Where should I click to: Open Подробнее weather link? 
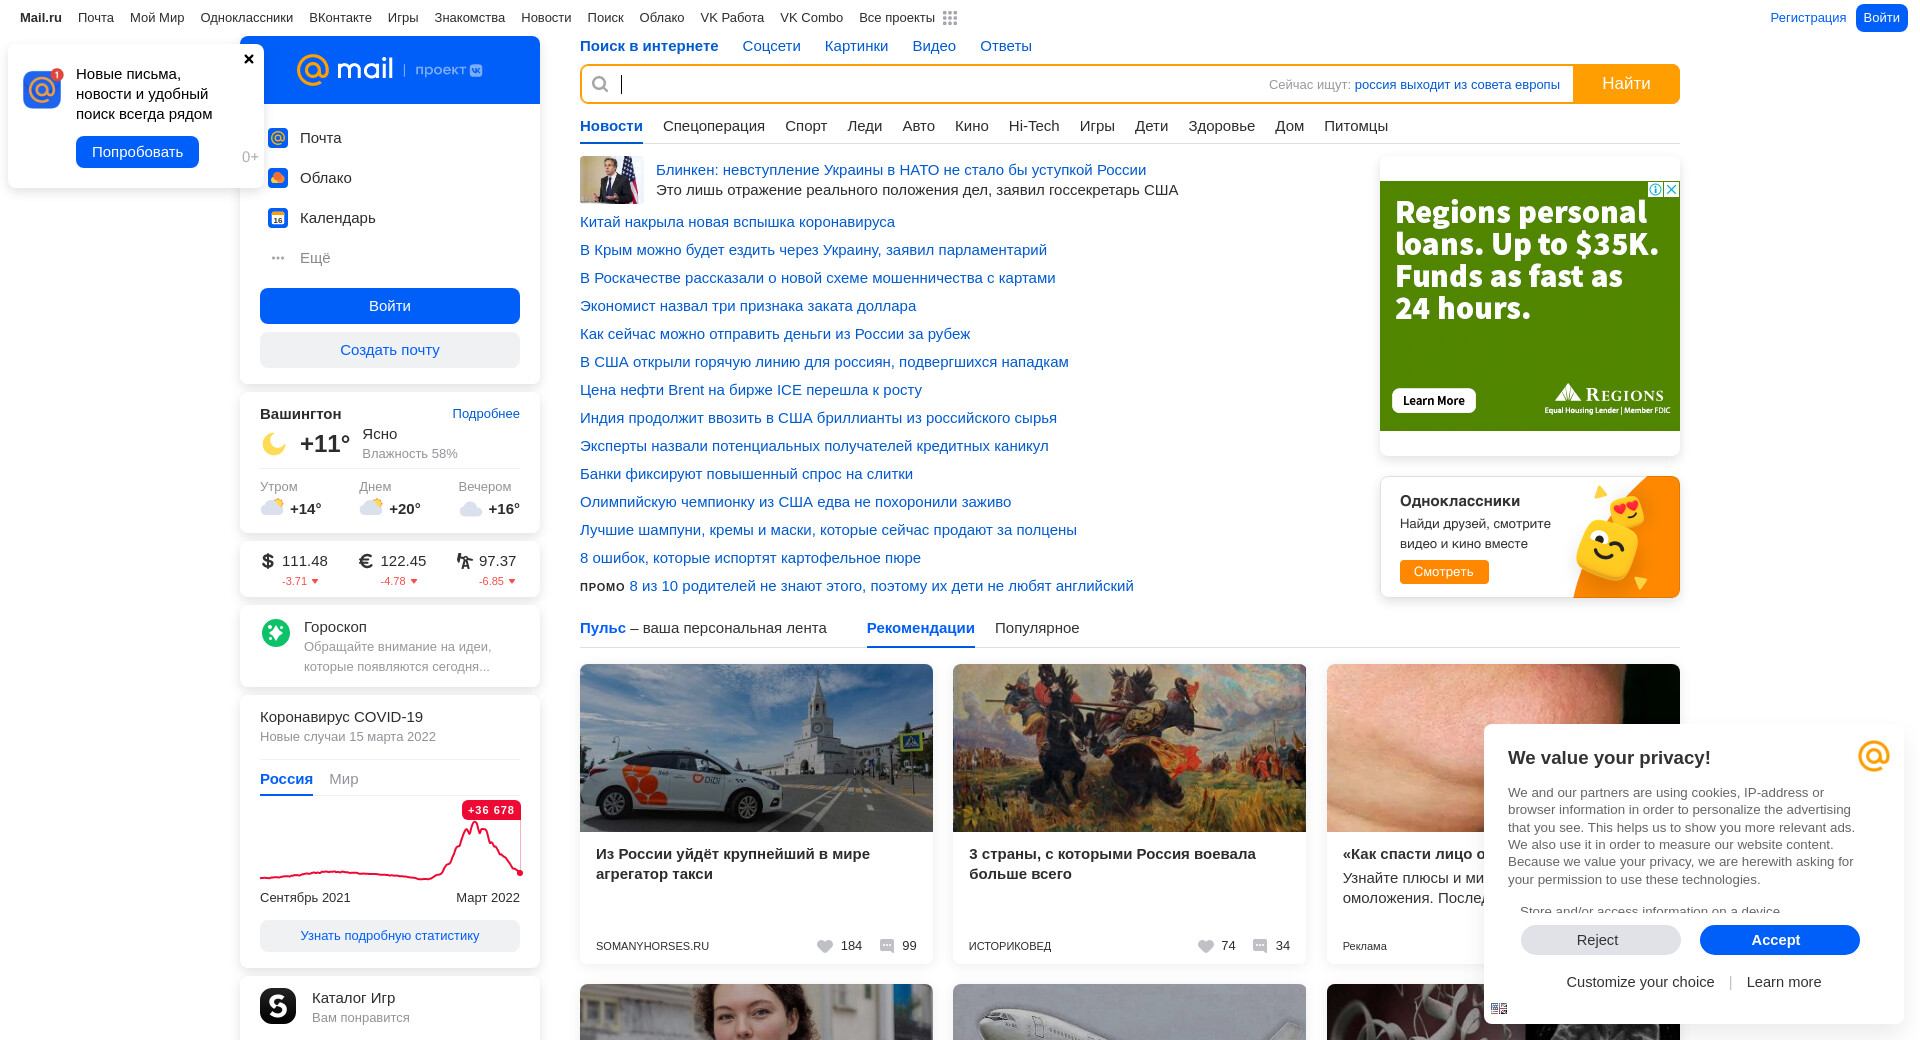coord(486,414)
